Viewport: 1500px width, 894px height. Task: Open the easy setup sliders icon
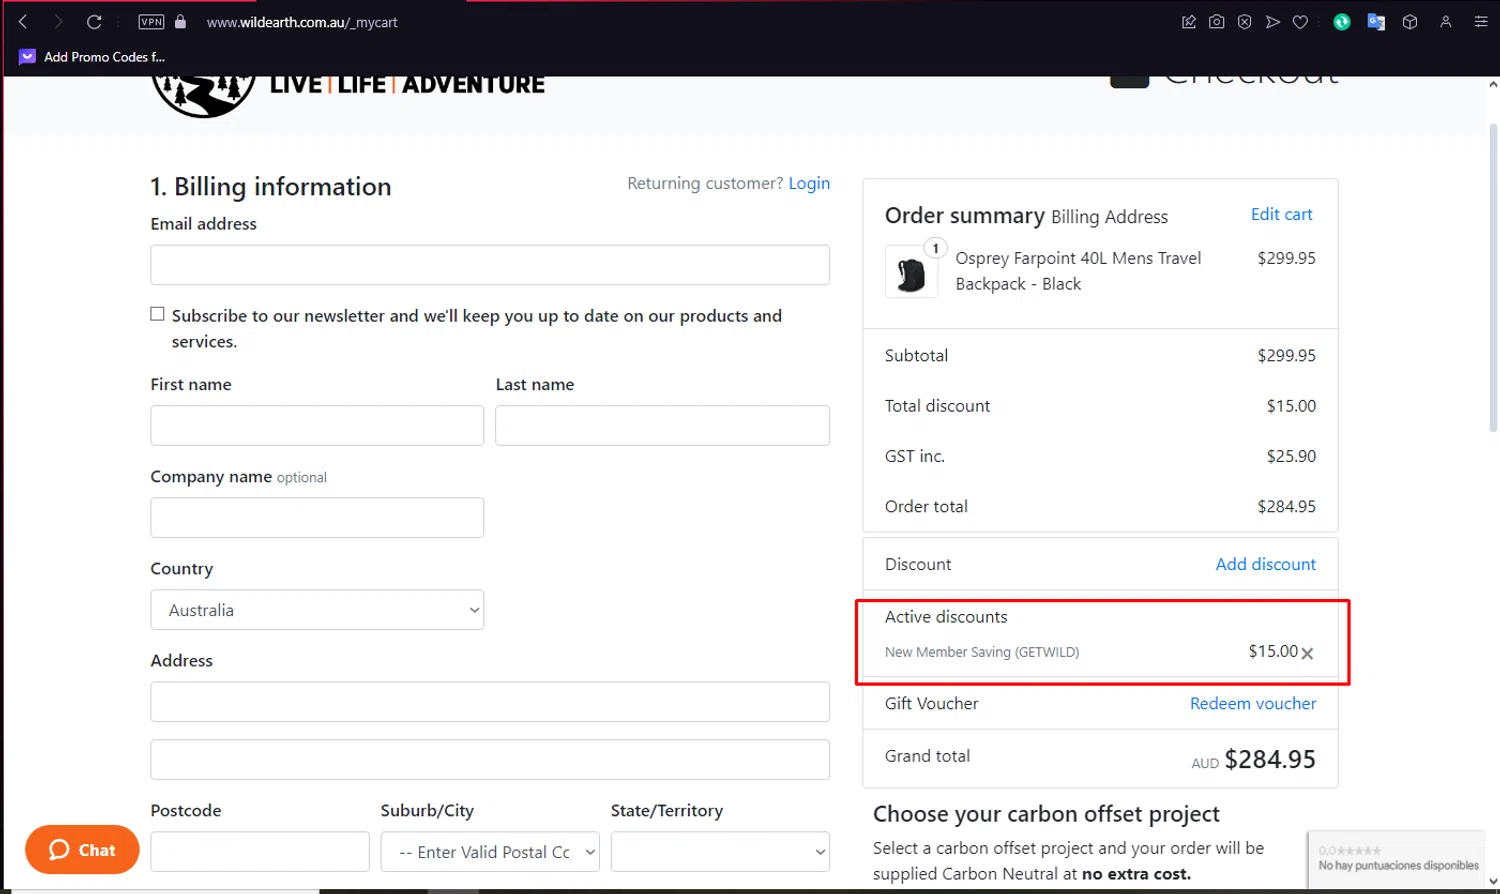1481,21
